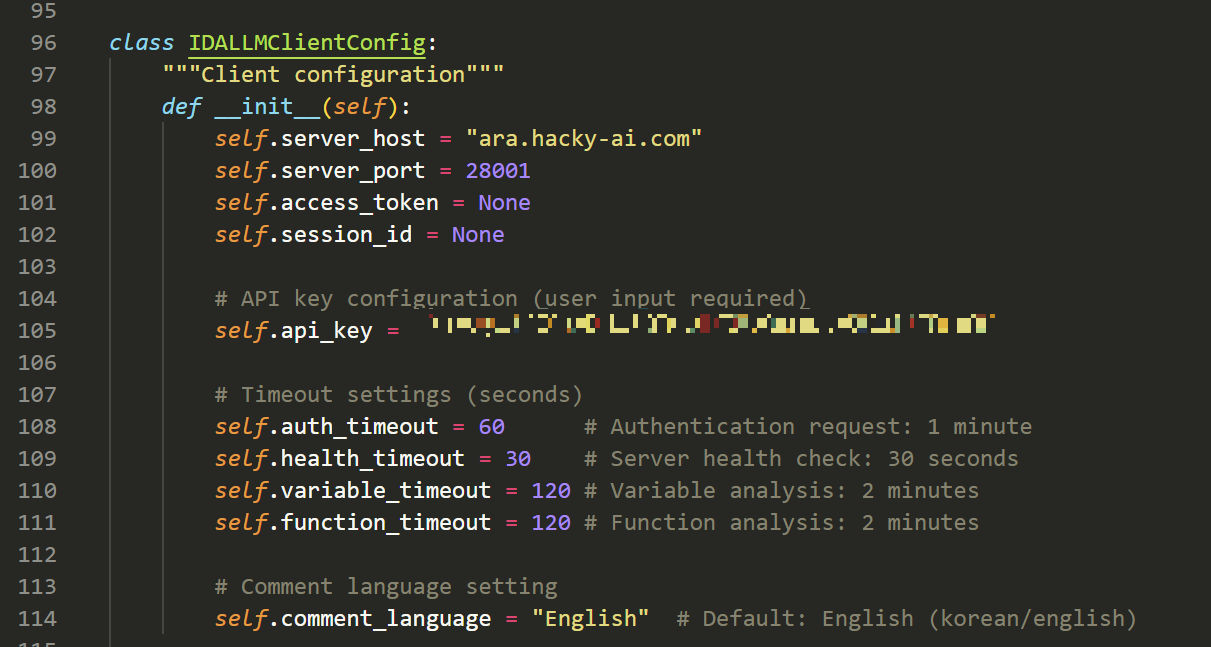Click the None value of access_token
Image resolution: width=1211 pixels, height=647 pixels.
pos(504,203)
